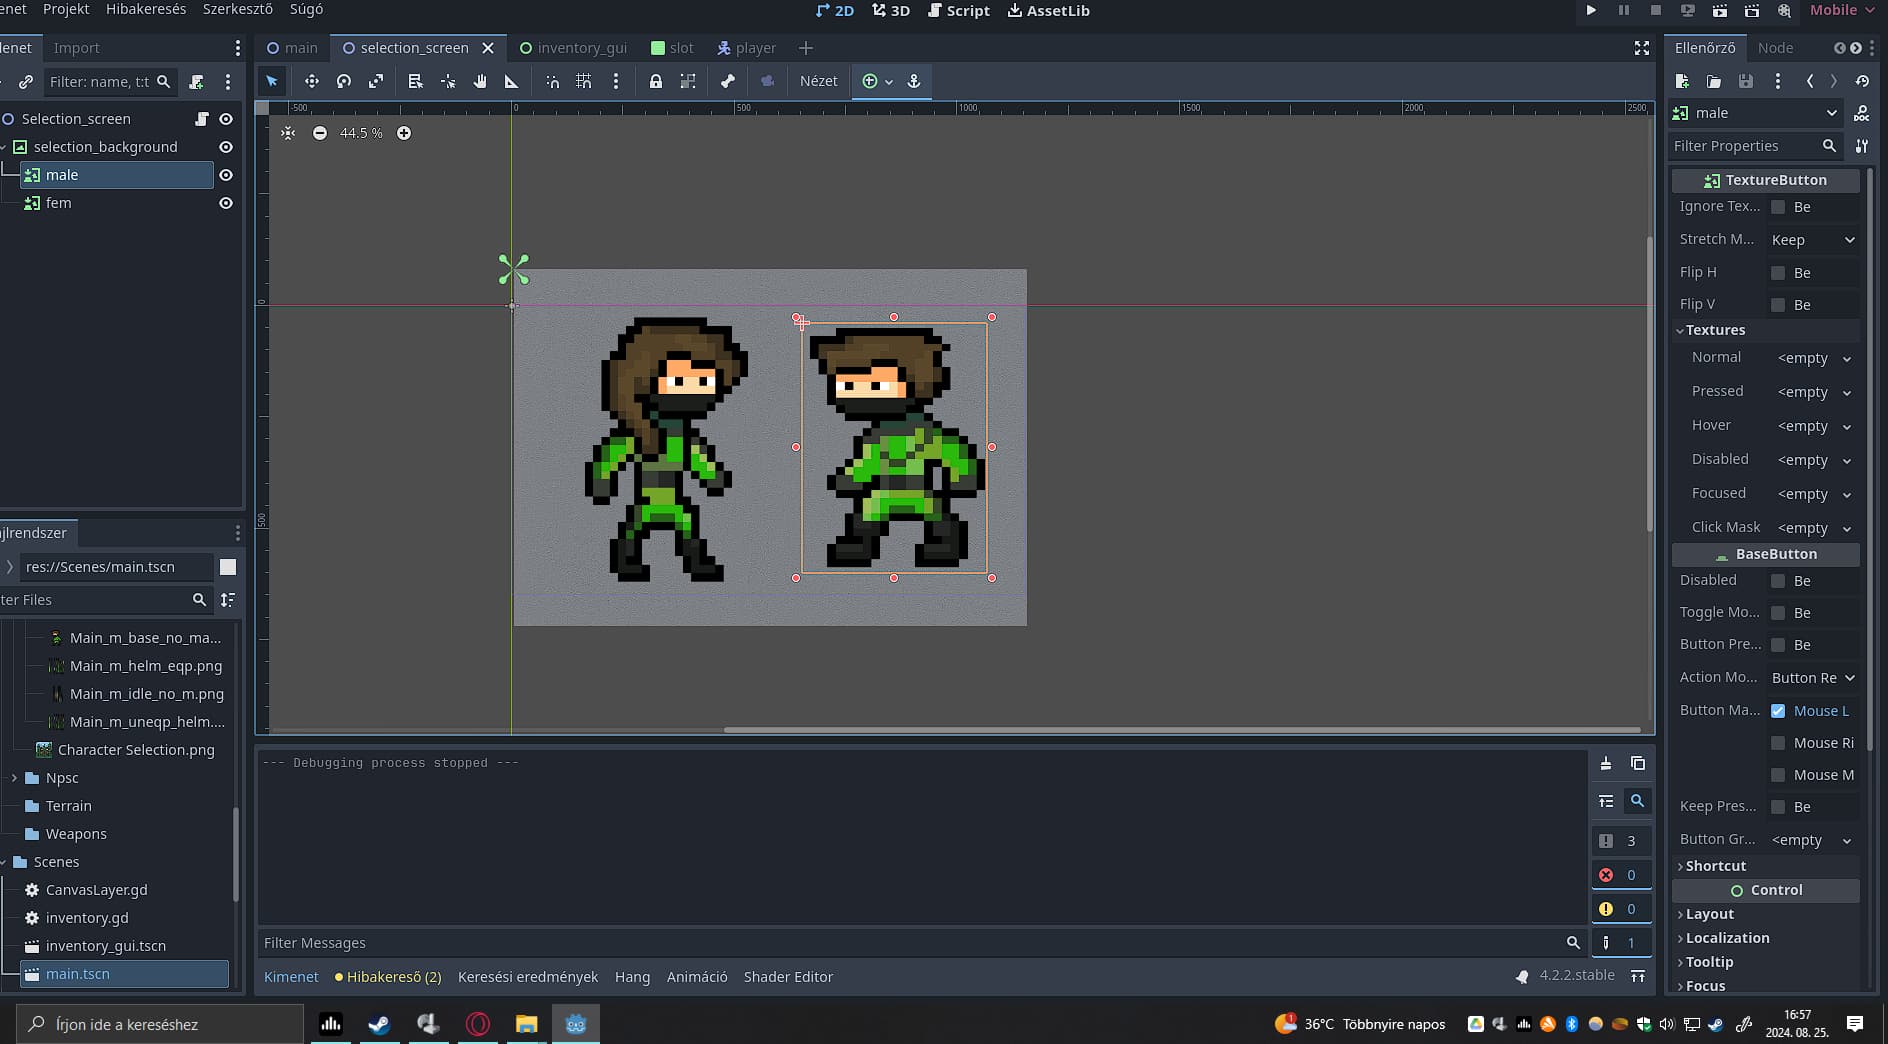The height and width of the screenshot is (1044, 1888).
Task: Select the Pan Mode hand tool
Action: click(480, 81)
